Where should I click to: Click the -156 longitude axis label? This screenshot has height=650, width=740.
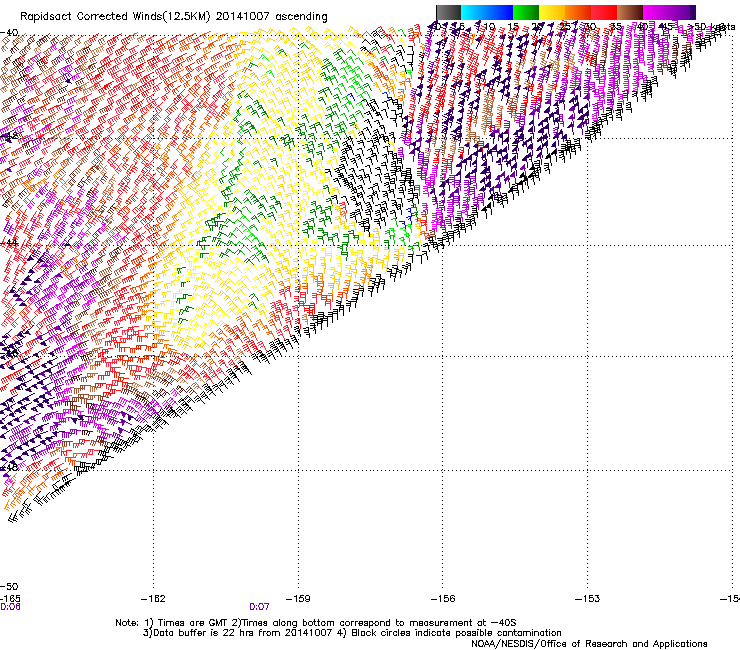pos(443,599)
